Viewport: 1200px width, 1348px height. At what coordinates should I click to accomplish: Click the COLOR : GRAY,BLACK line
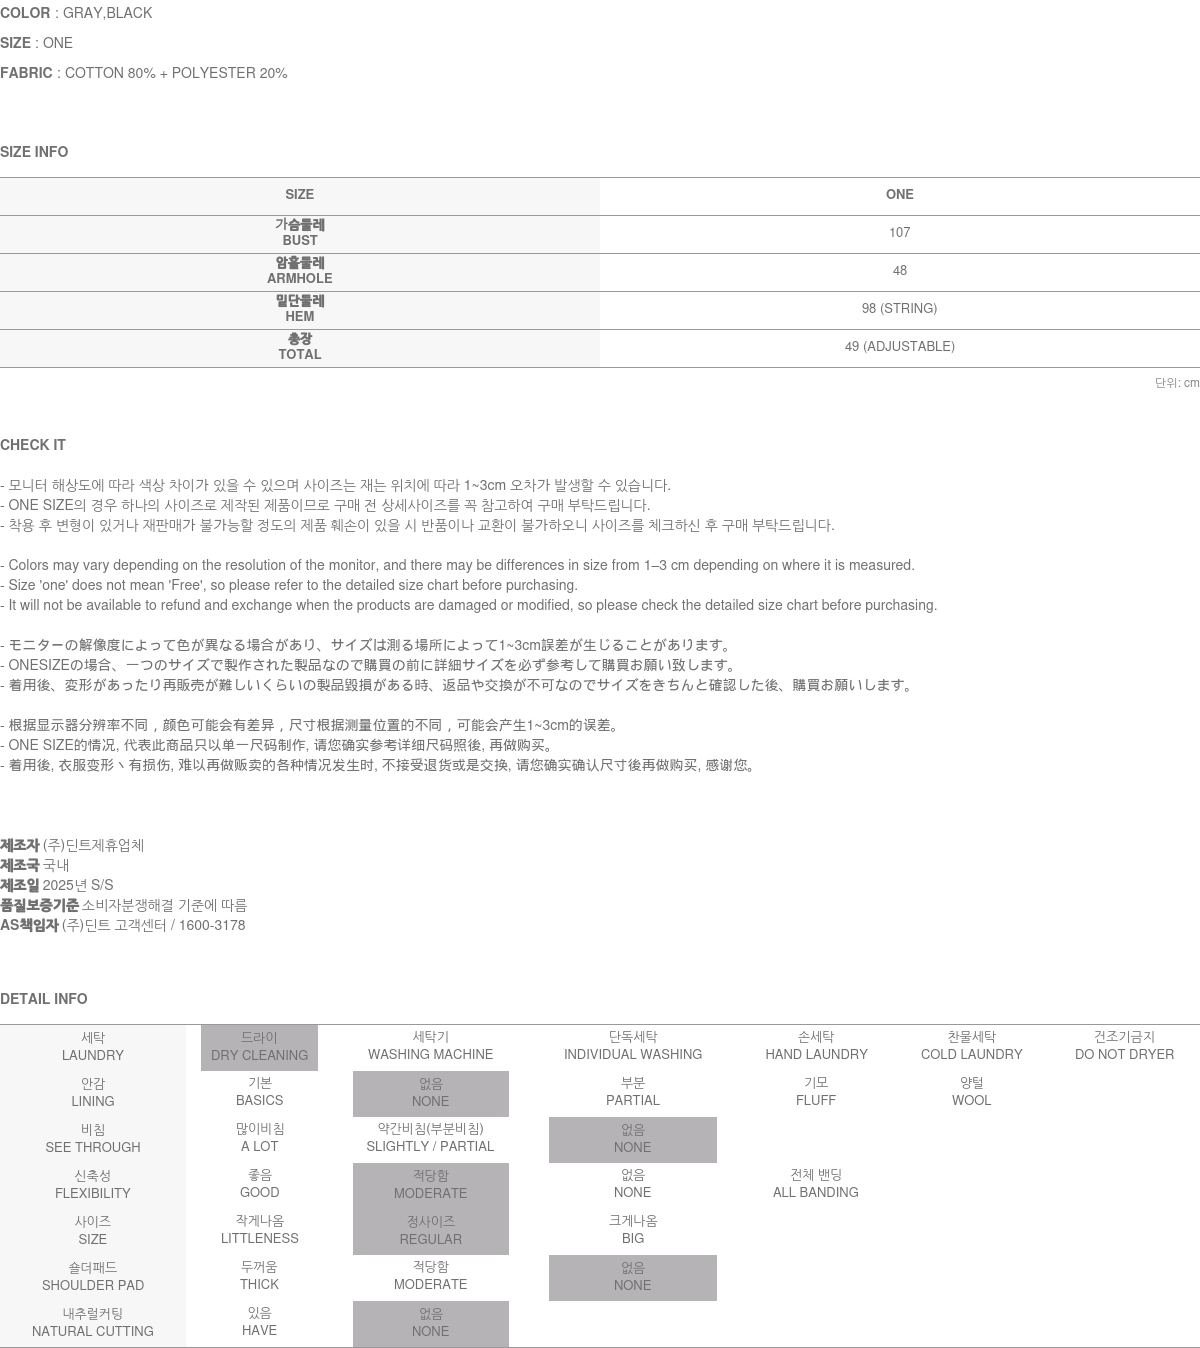[x=76, y=13]
